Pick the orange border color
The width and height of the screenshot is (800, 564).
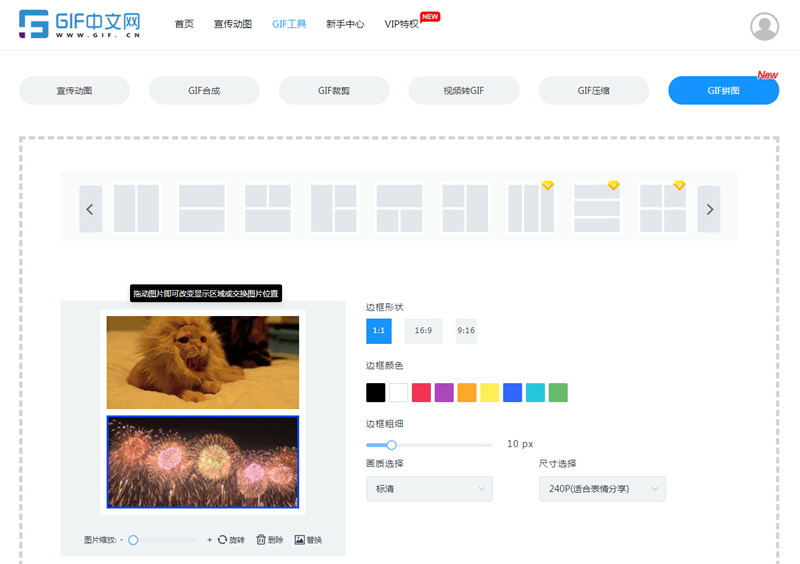click(x=467, y=393)
